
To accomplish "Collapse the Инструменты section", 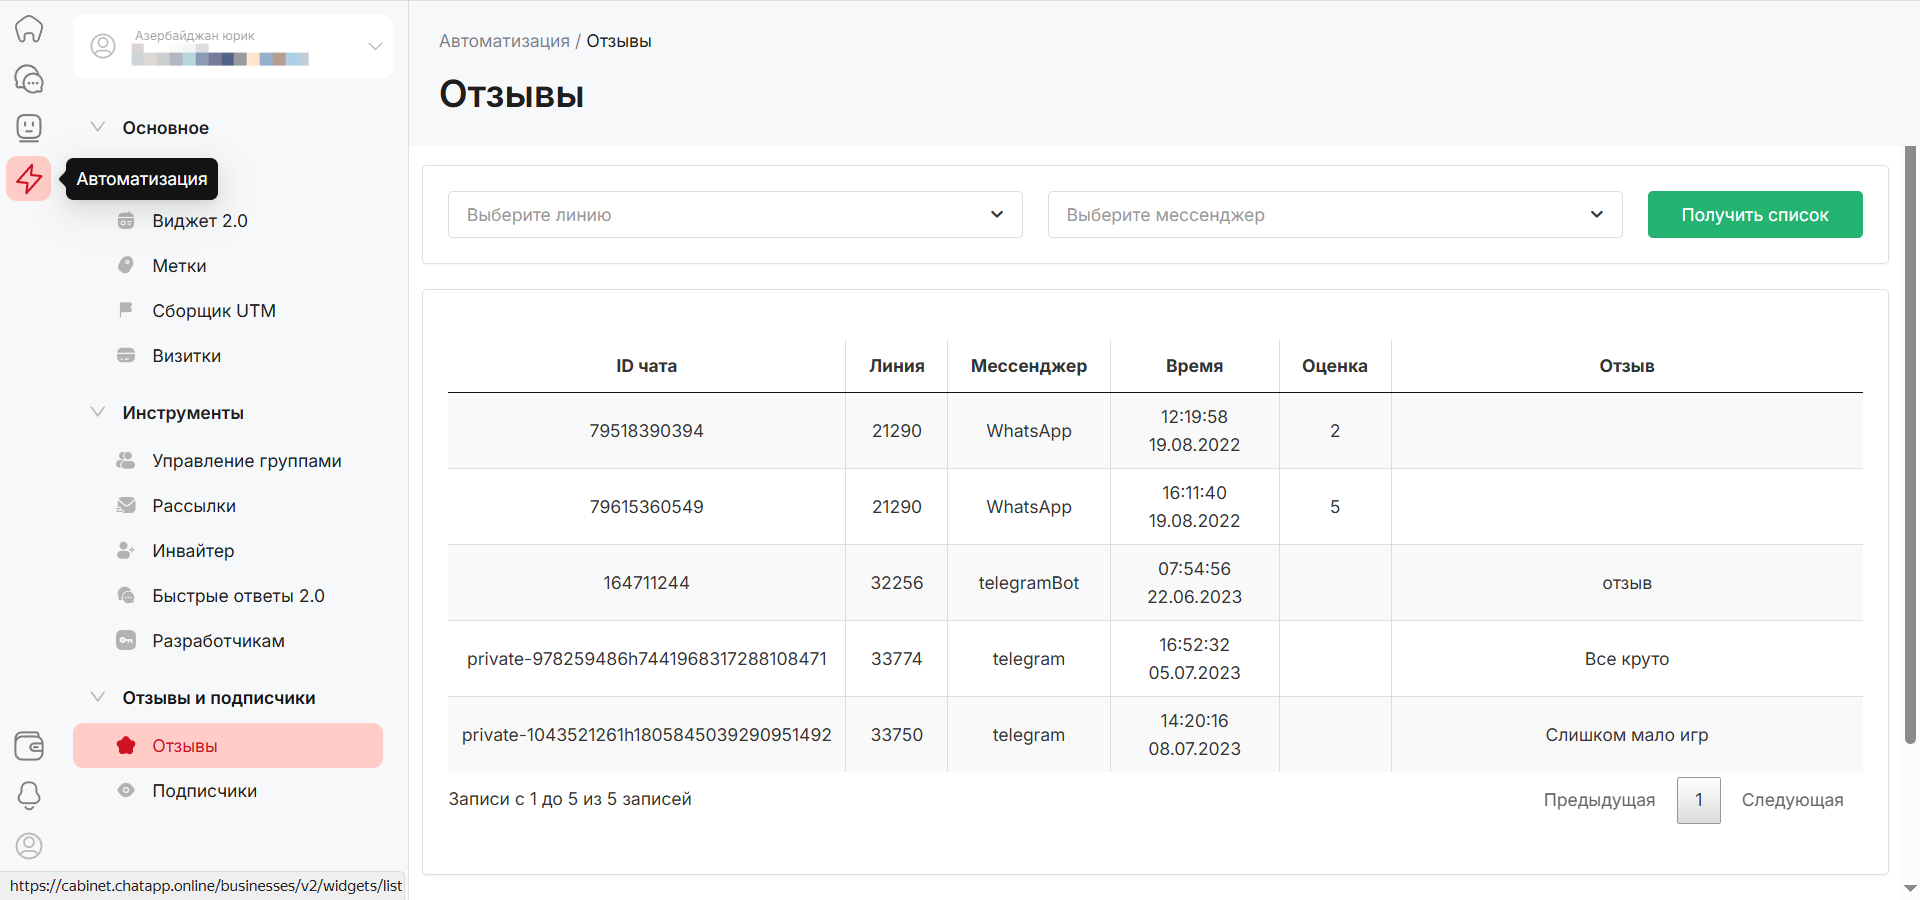I will pos(98,412).
